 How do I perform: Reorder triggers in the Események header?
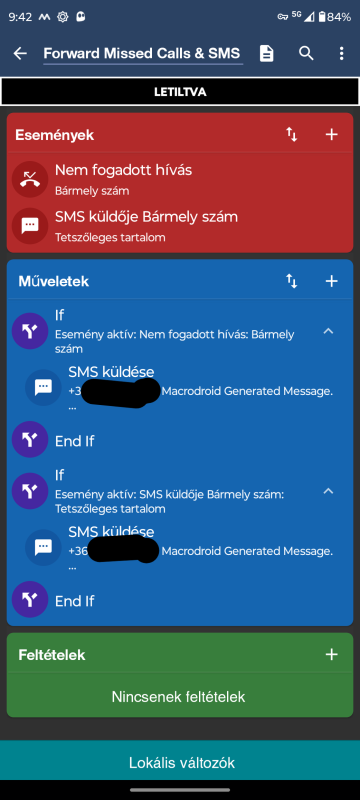click(x=292, y=135)
